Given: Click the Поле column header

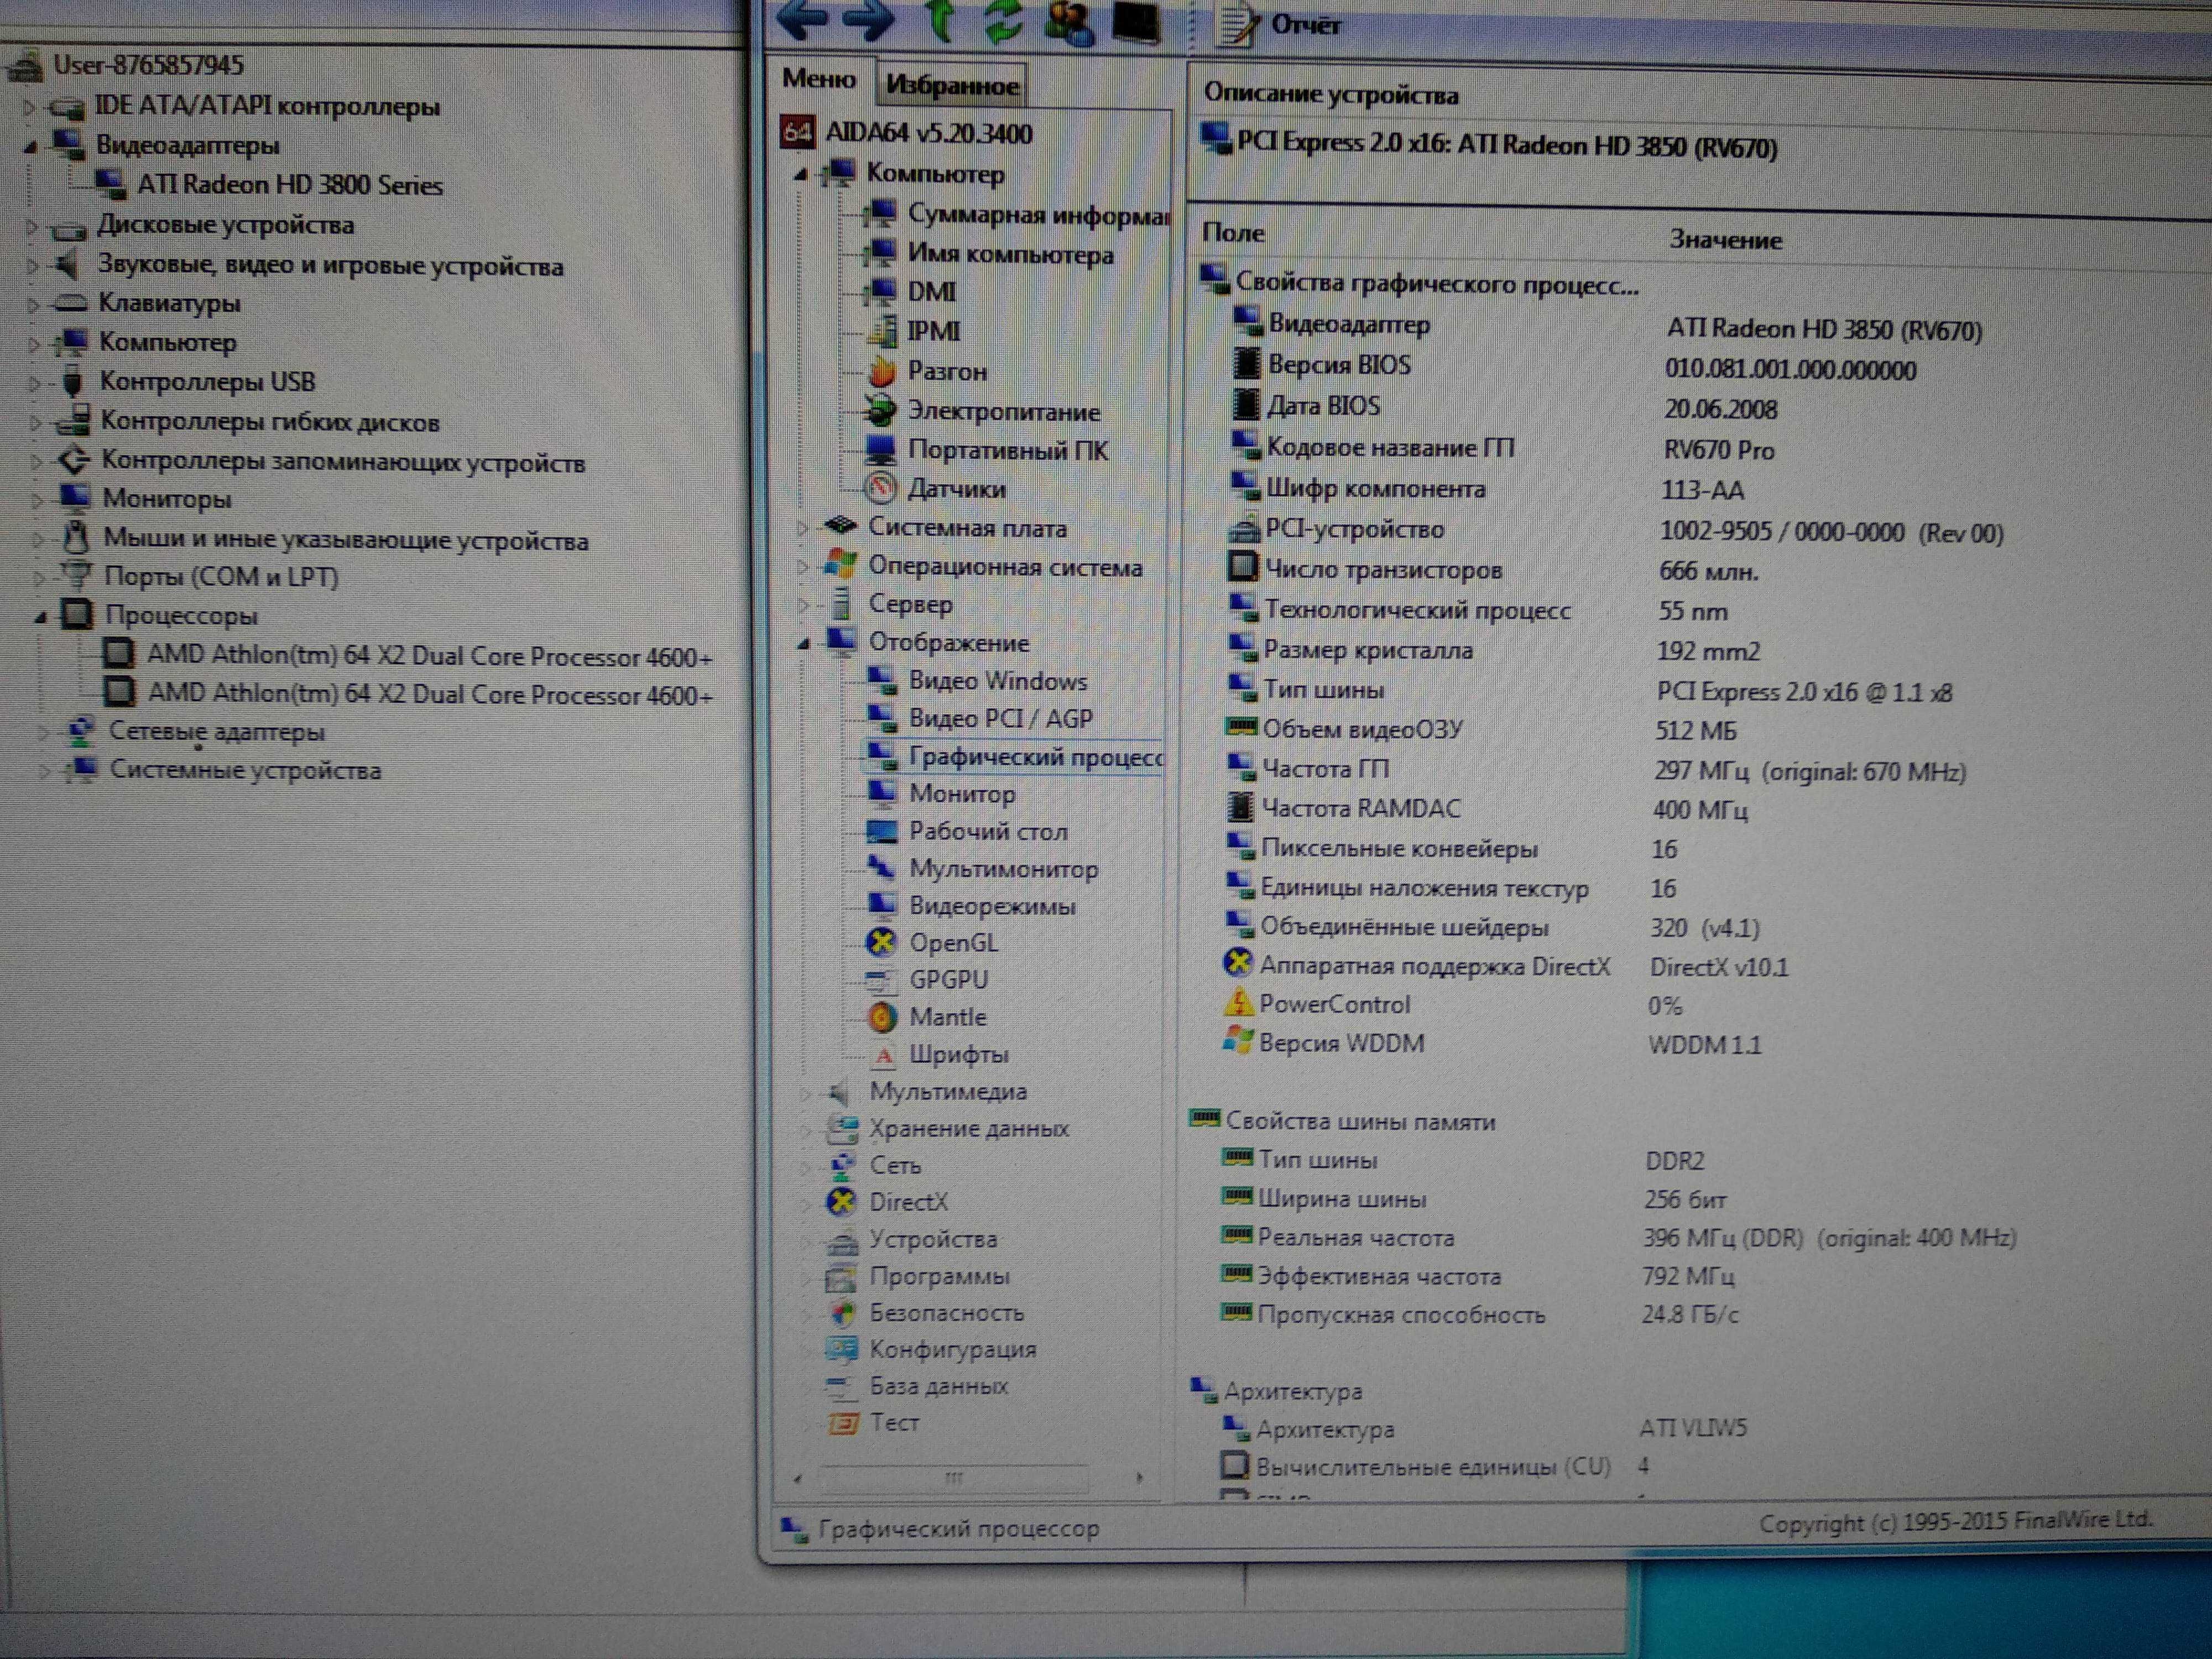Looking at the screenshot, I should 1233,233.
